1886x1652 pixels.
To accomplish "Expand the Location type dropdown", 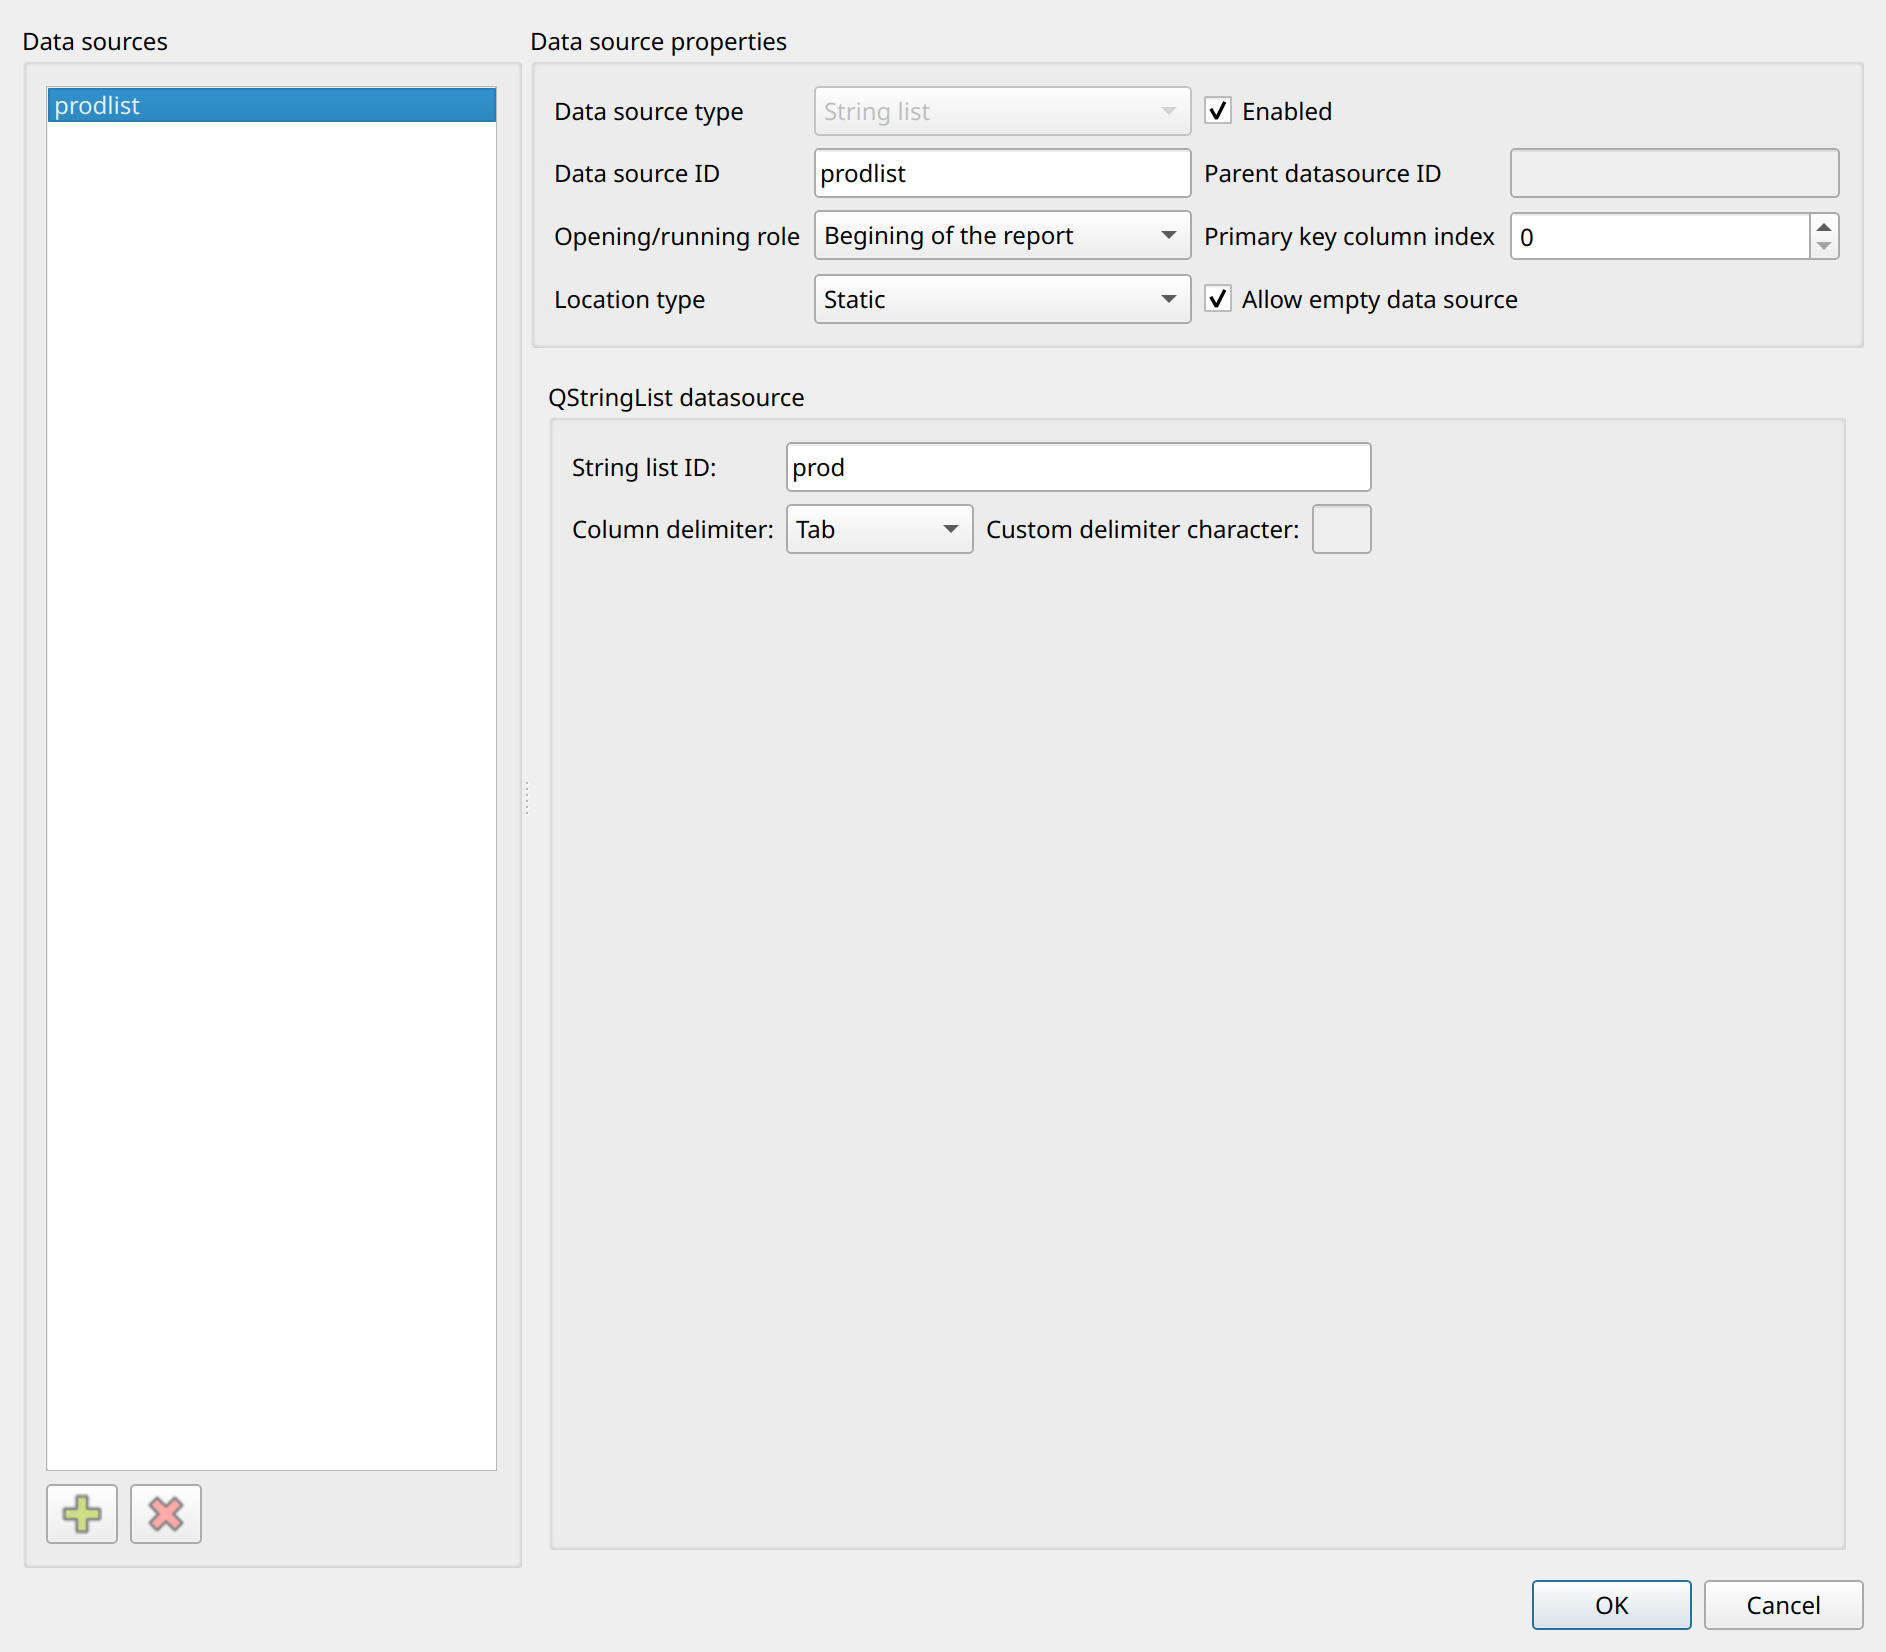I will coord(1002,299).
